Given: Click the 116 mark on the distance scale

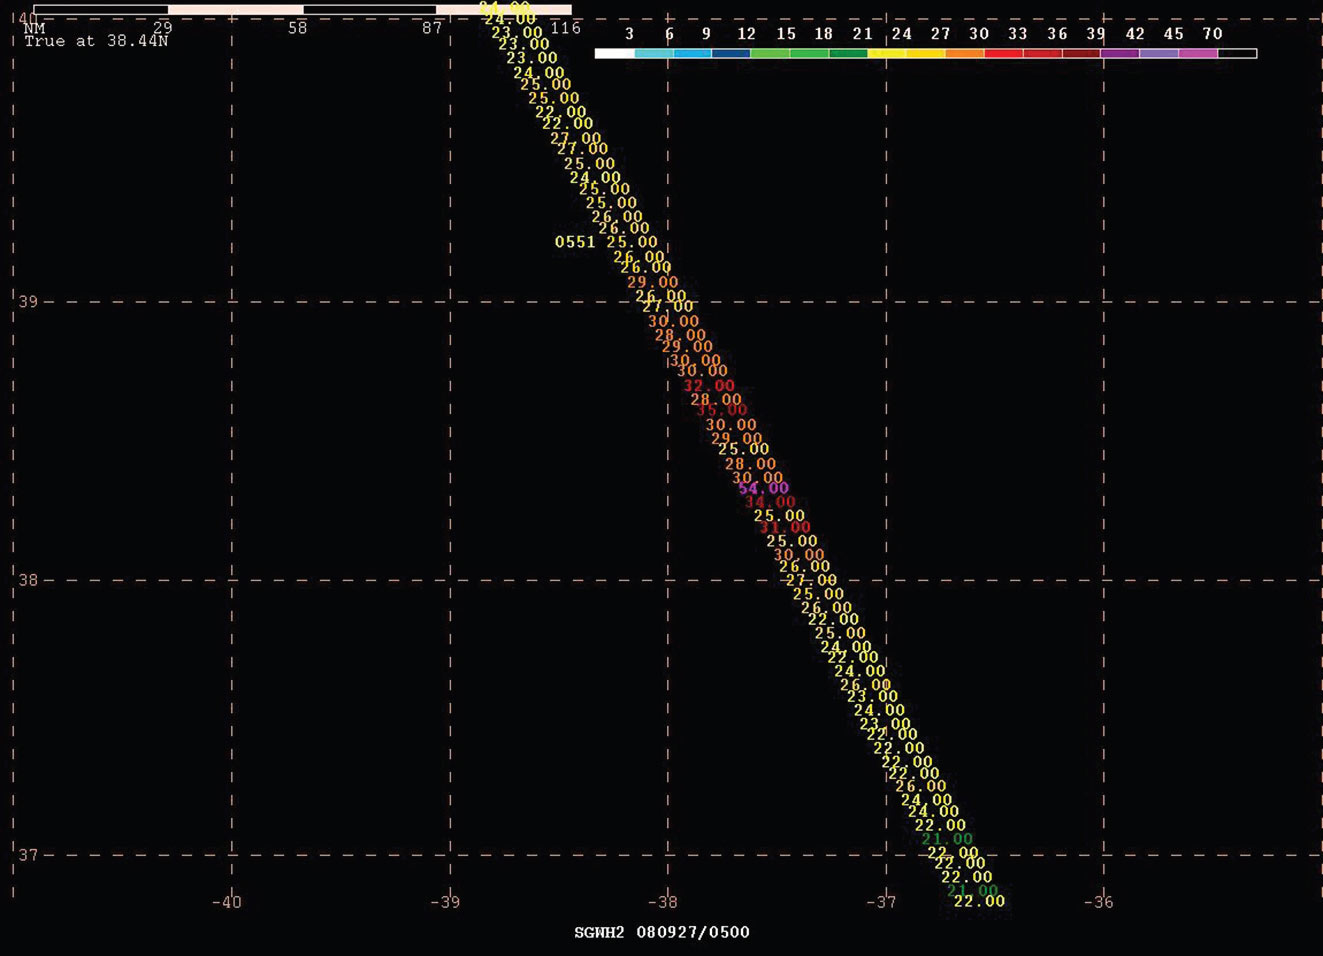Looking at the screenshot, I should [x=566, y=28].
